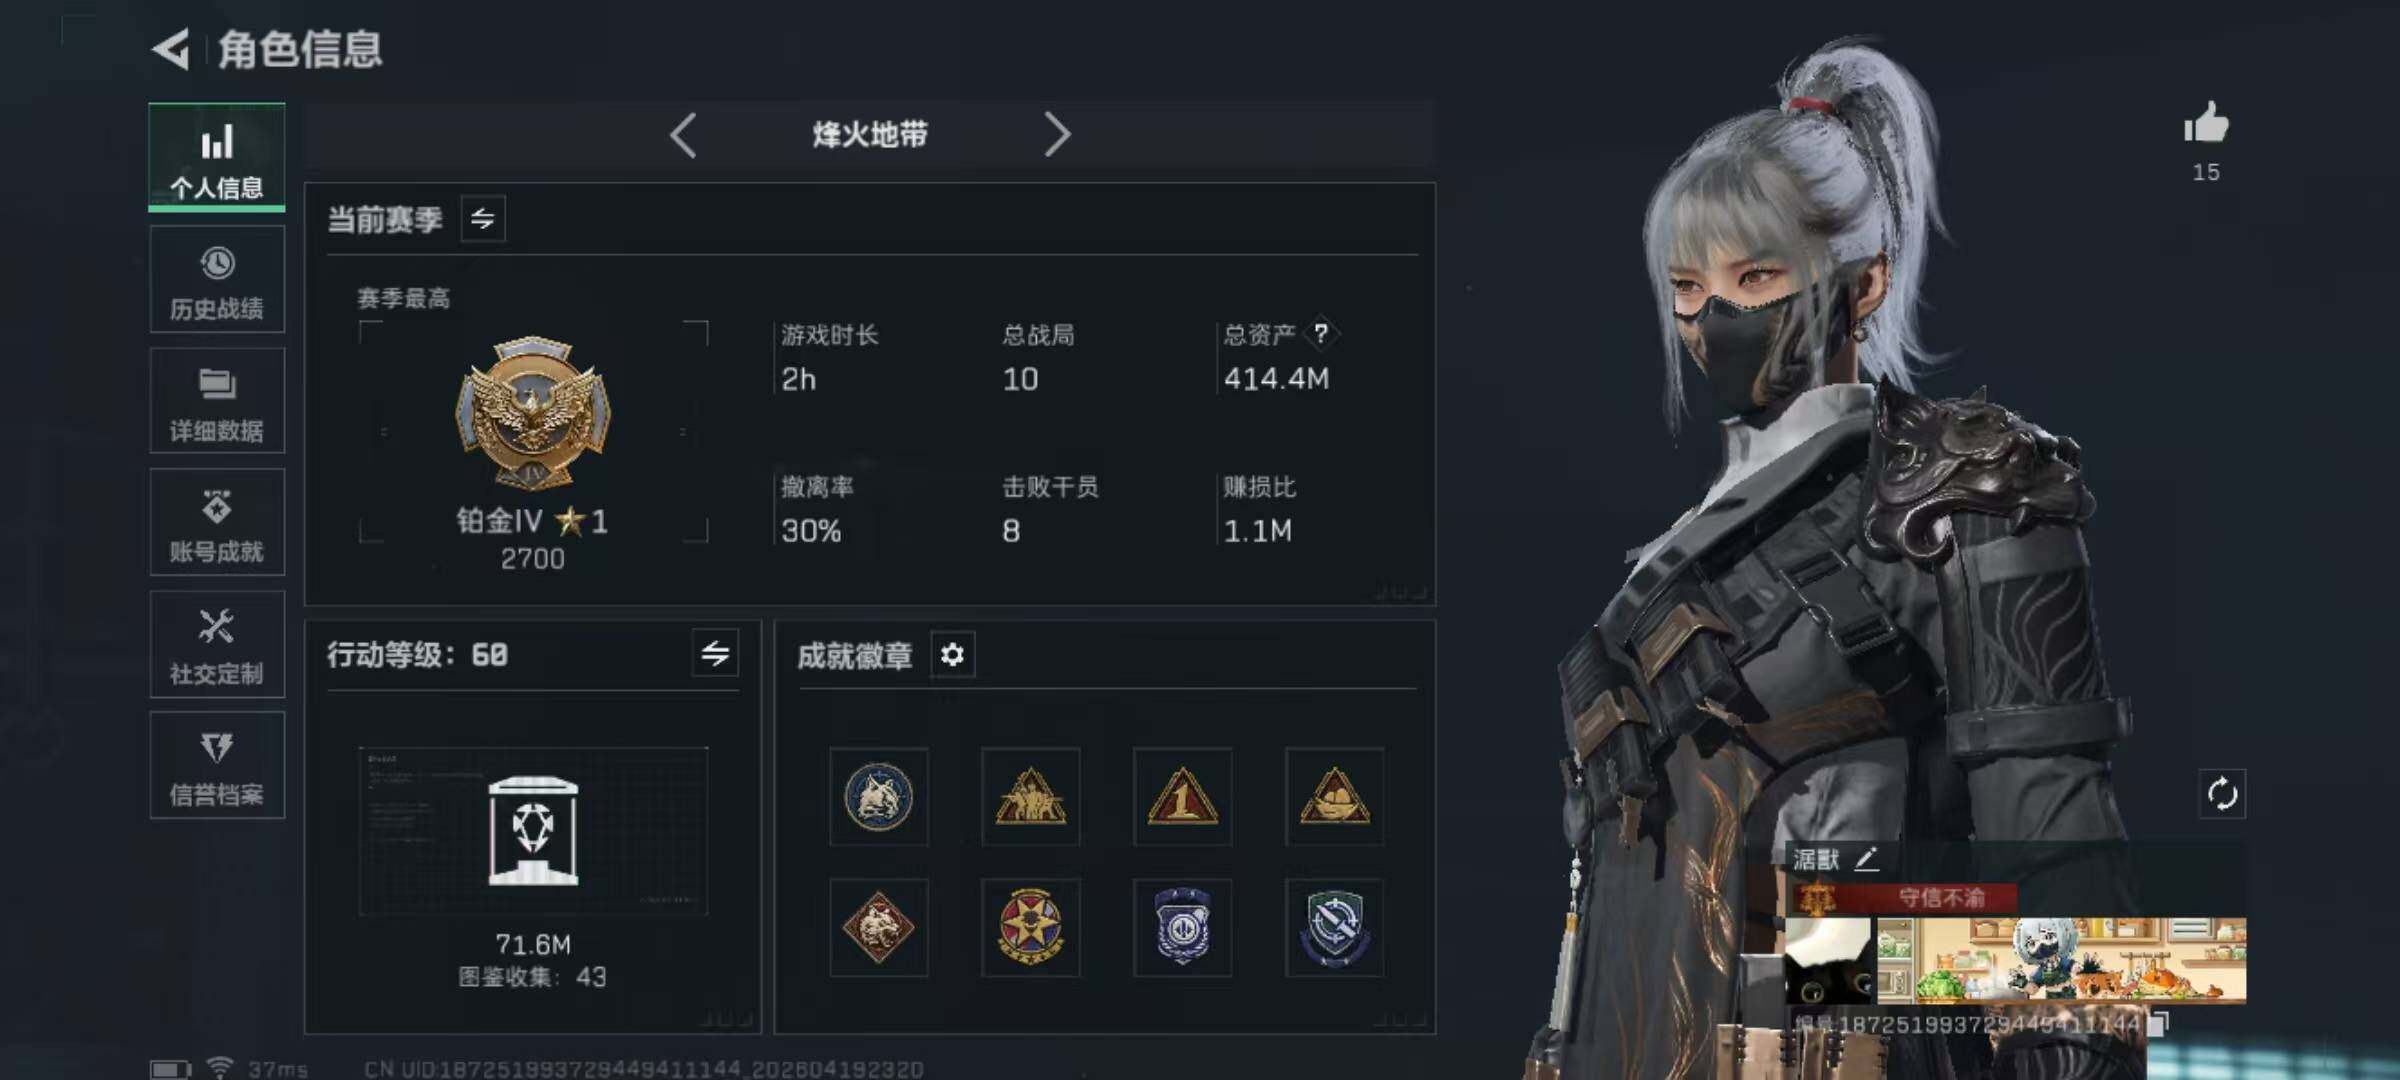Toggle the 行动等级 swap button
The width and height of the screenshot is (2400, 1080).
(715, 654)
